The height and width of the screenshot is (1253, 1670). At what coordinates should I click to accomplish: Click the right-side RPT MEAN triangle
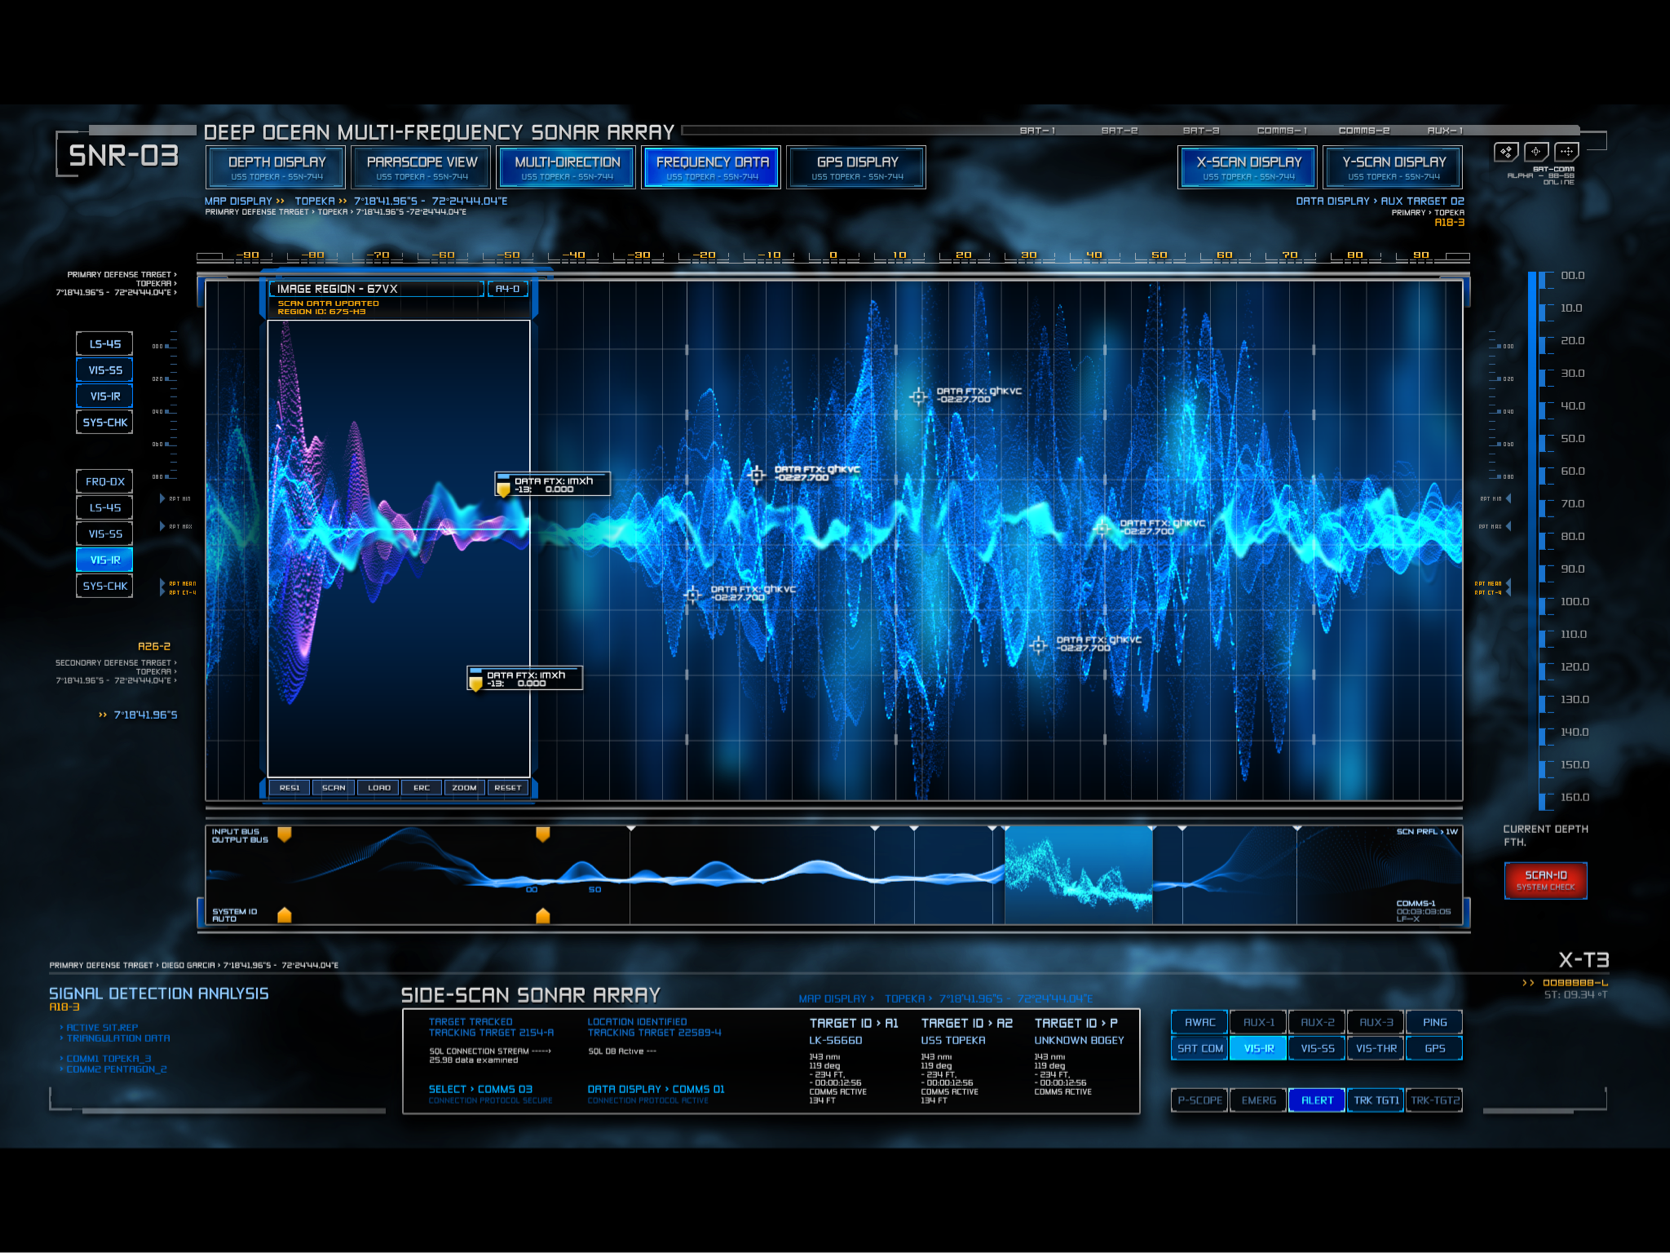click(x=1508, y=583)
